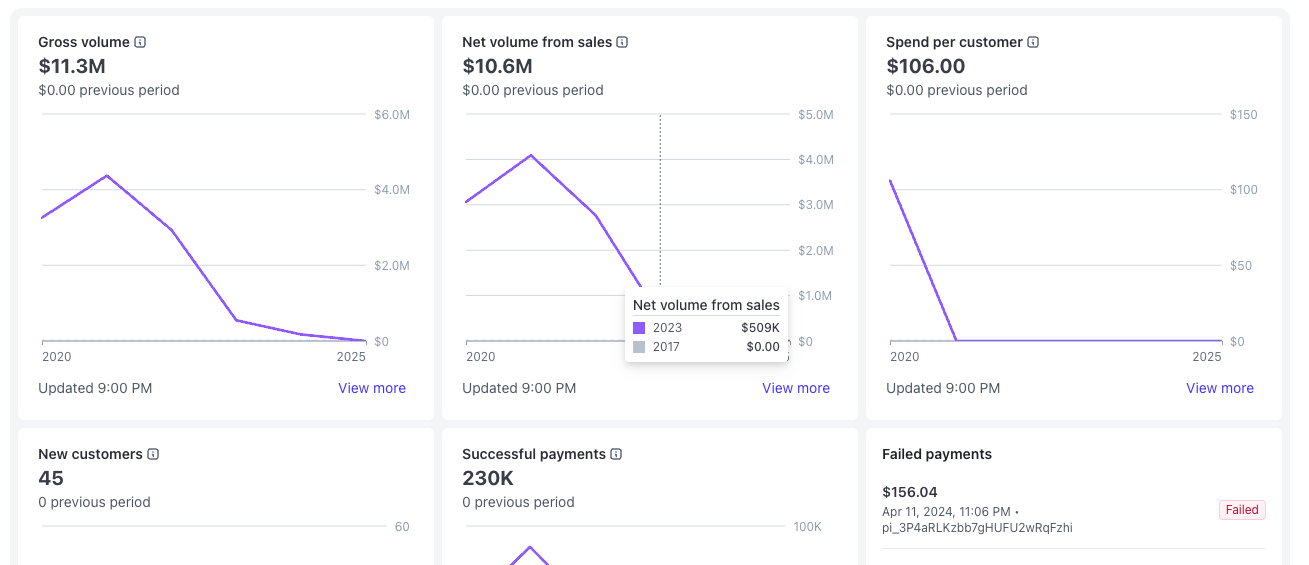Click gray 2017 legend swatch in tooltip

click(x=639, y=347)
